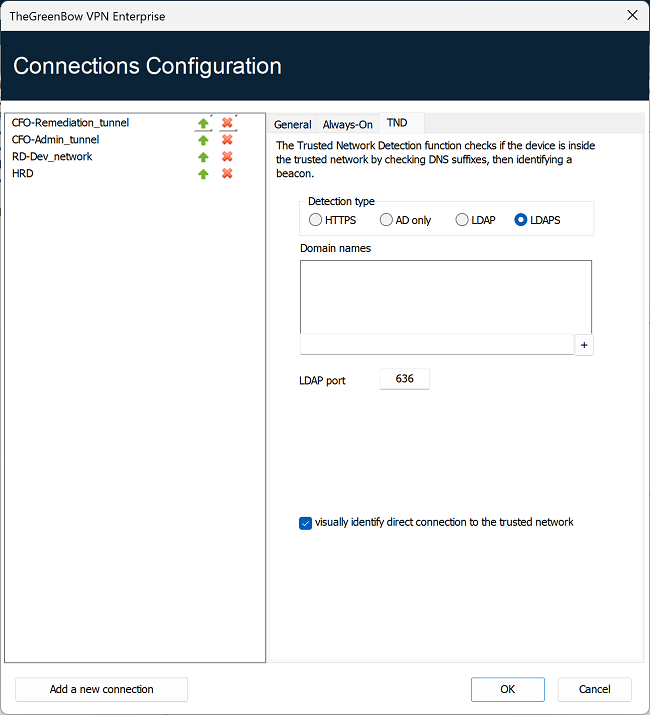Uncheck visually identify direct connection option

tap(305, 523)
